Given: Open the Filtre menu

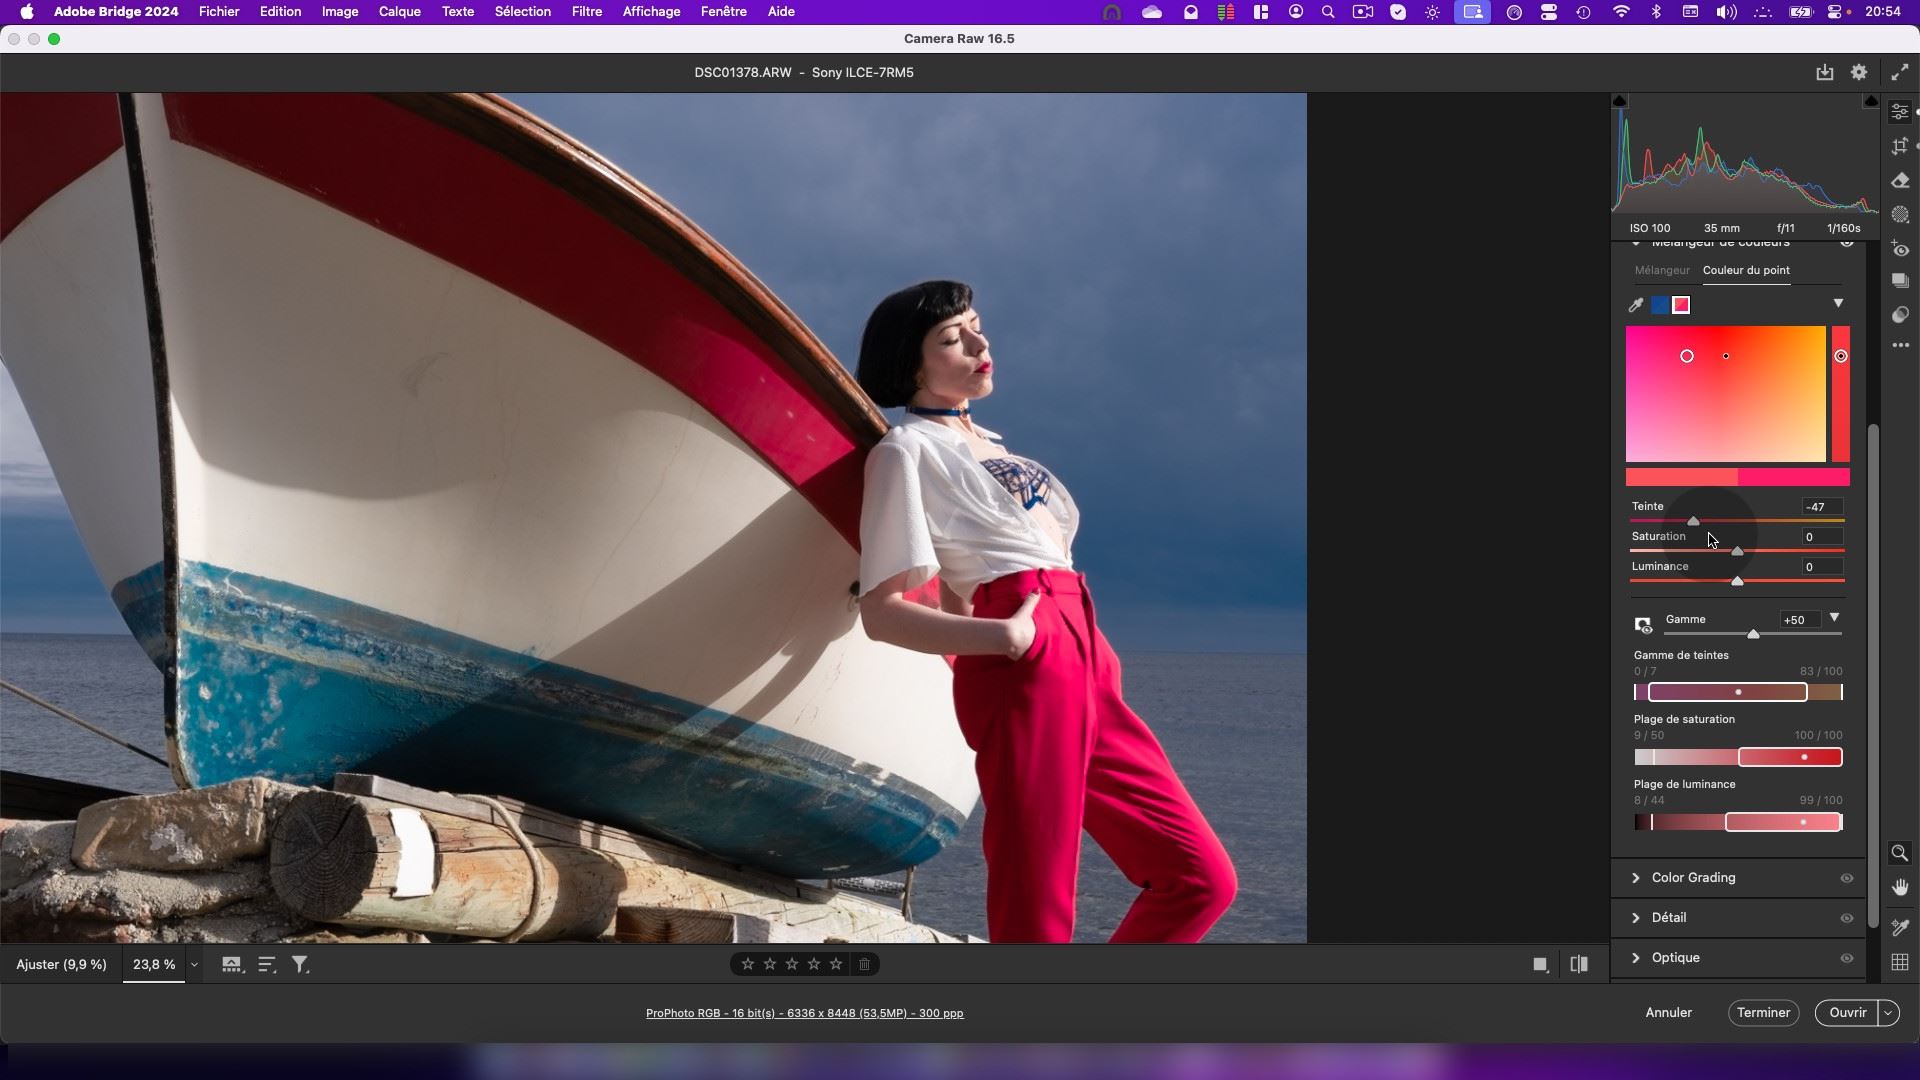Looking at the screenshot, I should tap(587, 12).
